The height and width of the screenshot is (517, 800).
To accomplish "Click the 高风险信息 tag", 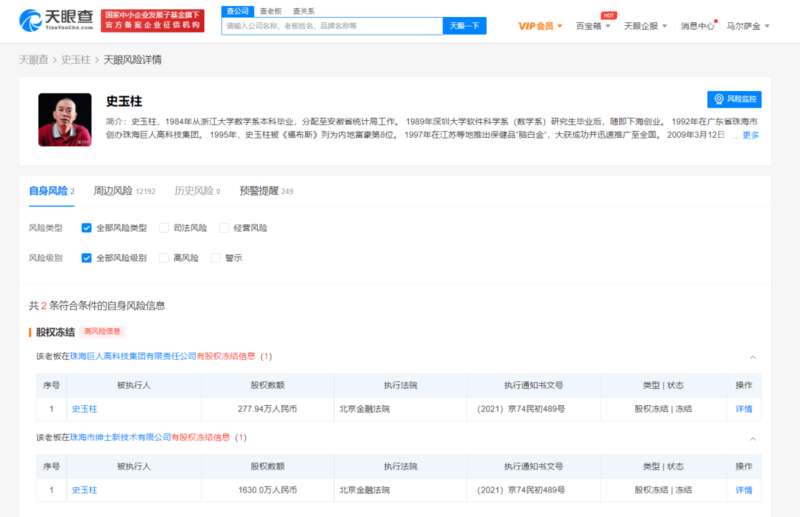I will click(103, 331).
